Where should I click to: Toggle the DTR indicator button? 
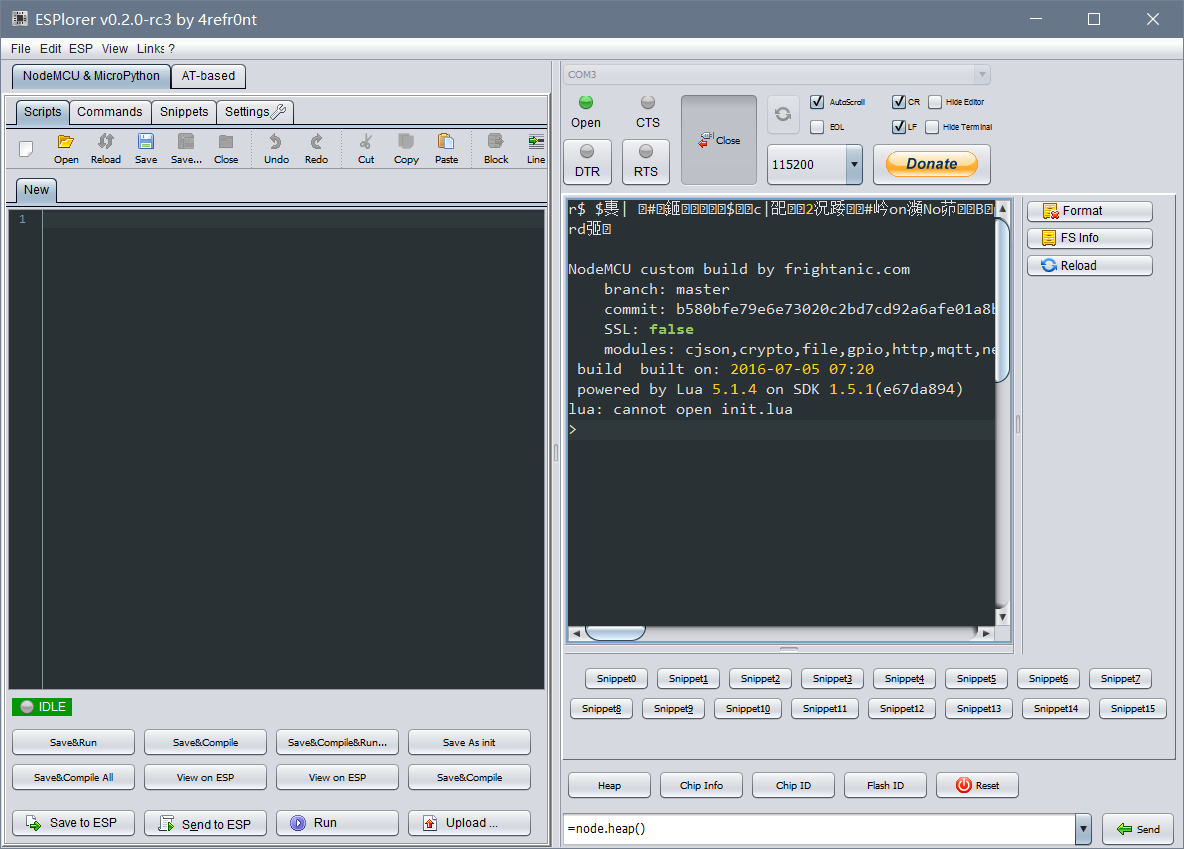[x=587, y=161]
